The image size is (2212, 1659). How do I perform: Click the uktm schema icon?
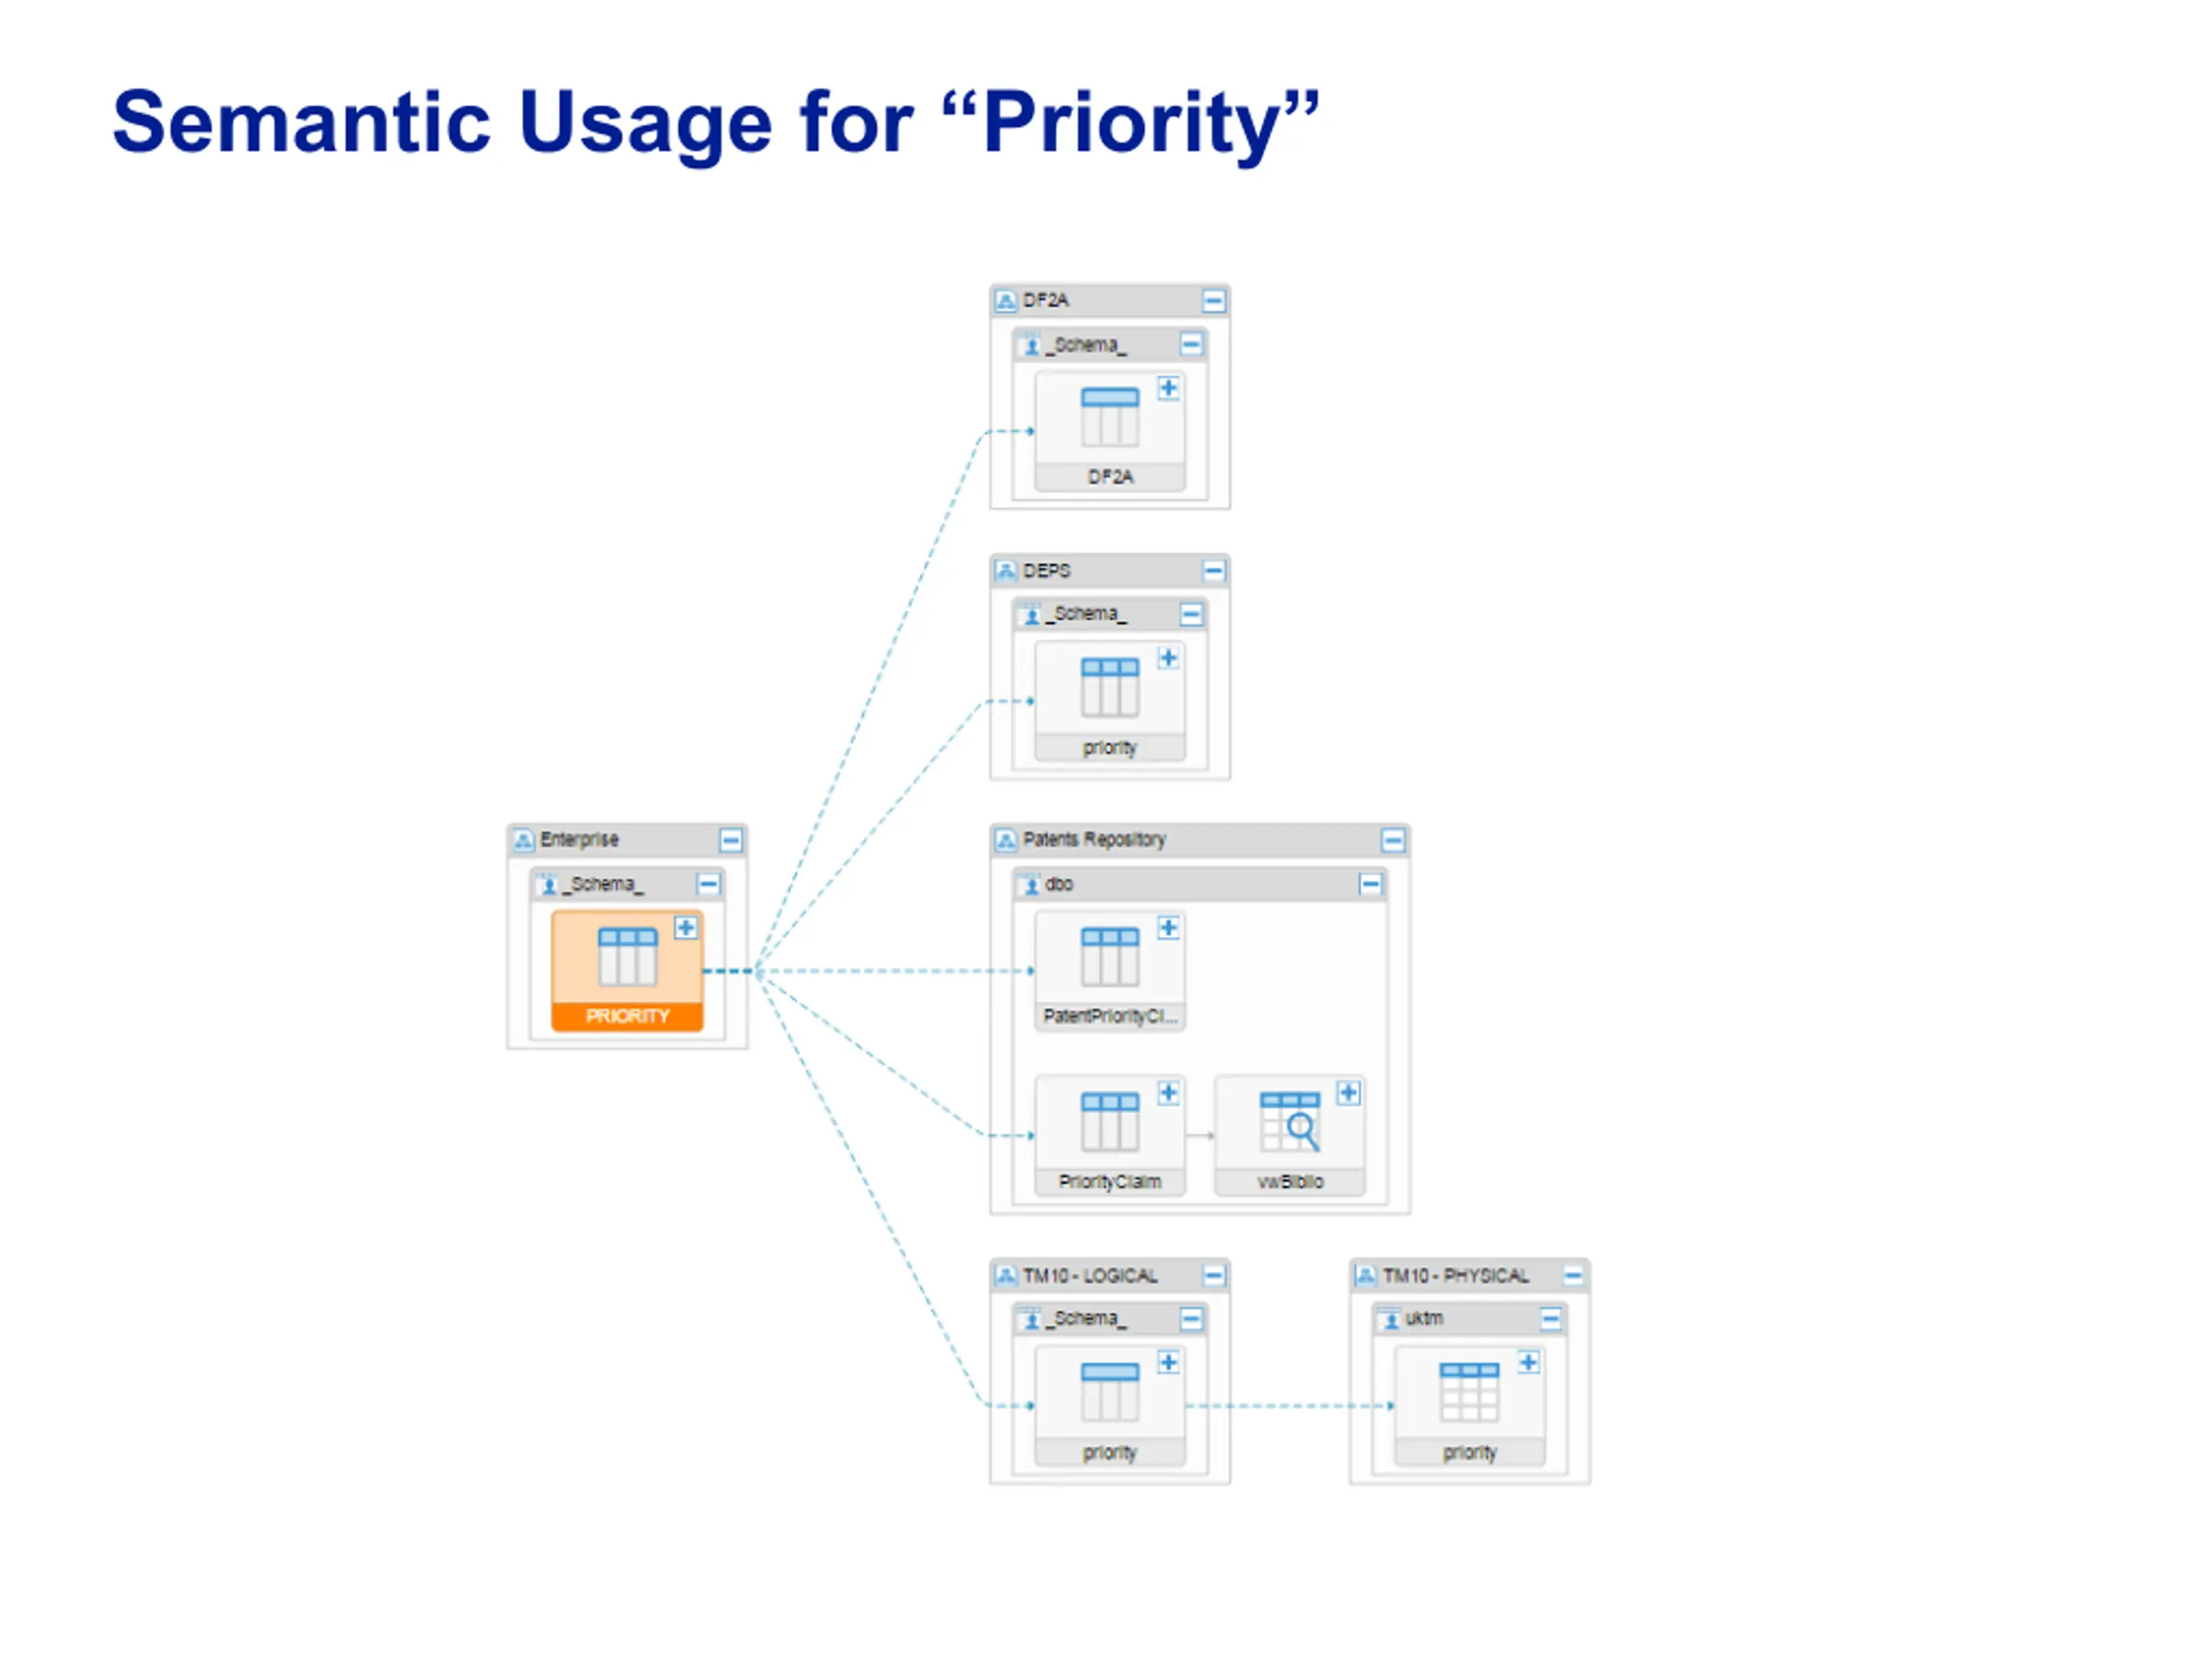1389,1320
